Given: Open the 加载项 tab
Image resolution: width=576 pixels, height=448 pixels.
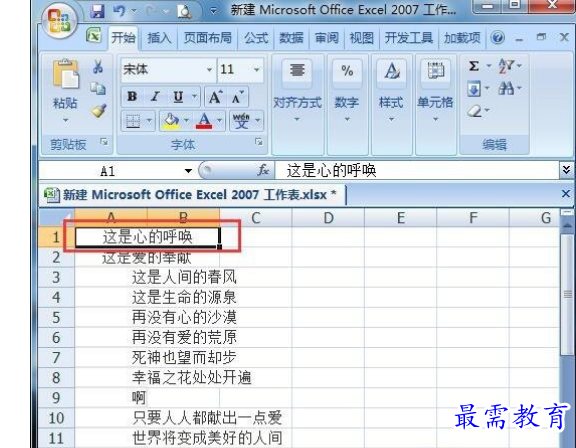Looking at the screenshot, I should pos(462,38).
